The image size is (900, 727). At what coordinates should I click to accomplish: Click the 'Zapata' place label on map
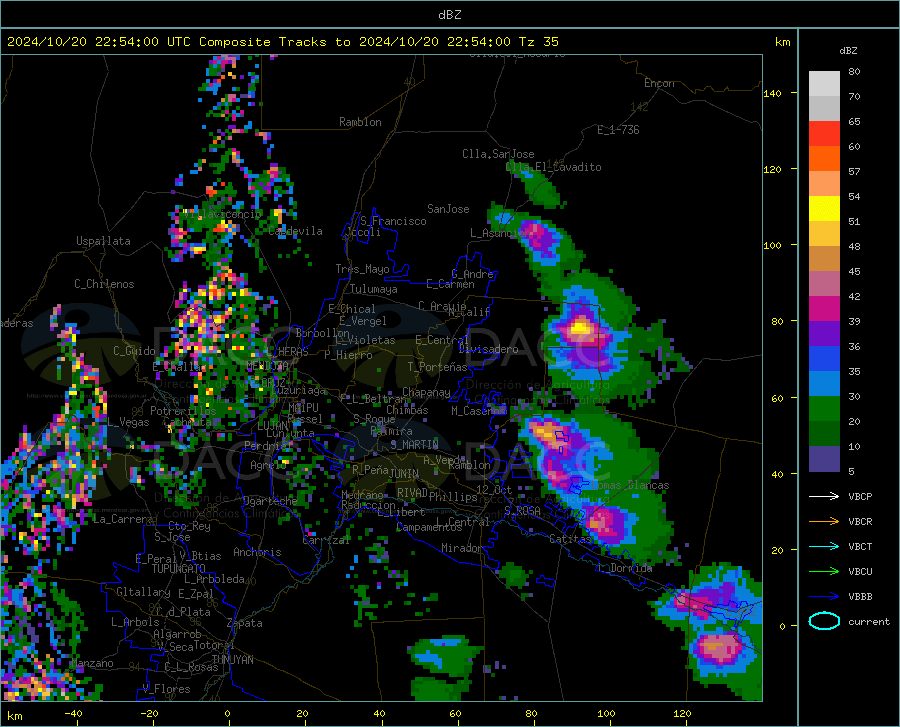coord(245,623)
